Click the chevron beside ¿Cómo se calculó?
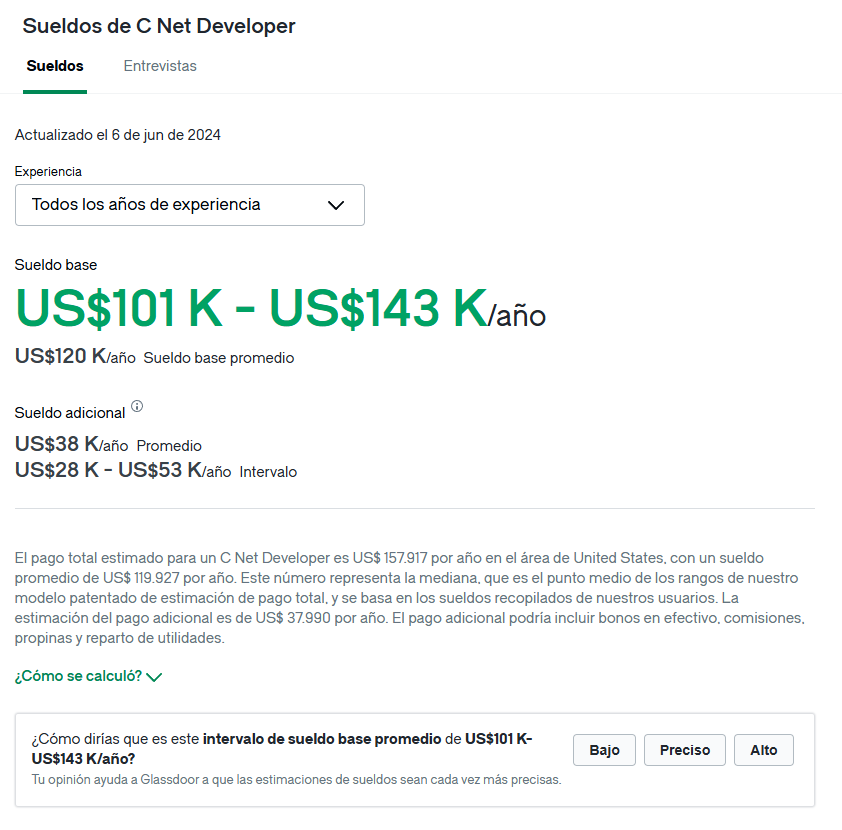Screen dimensions: 842x830 coord(154,677)
